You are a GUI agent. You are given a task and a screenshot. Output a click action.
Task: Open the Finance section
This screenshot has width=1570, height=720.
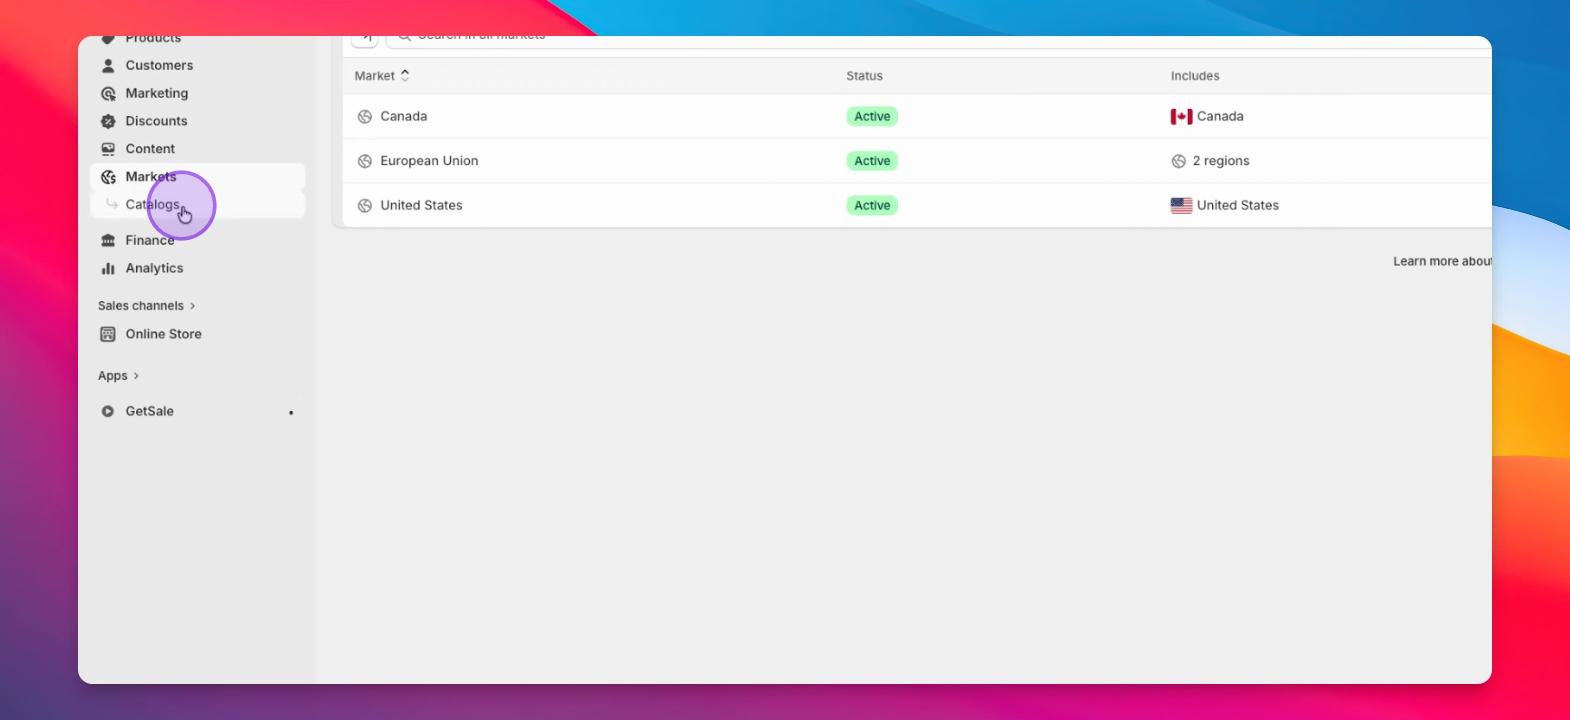[150, 241]
